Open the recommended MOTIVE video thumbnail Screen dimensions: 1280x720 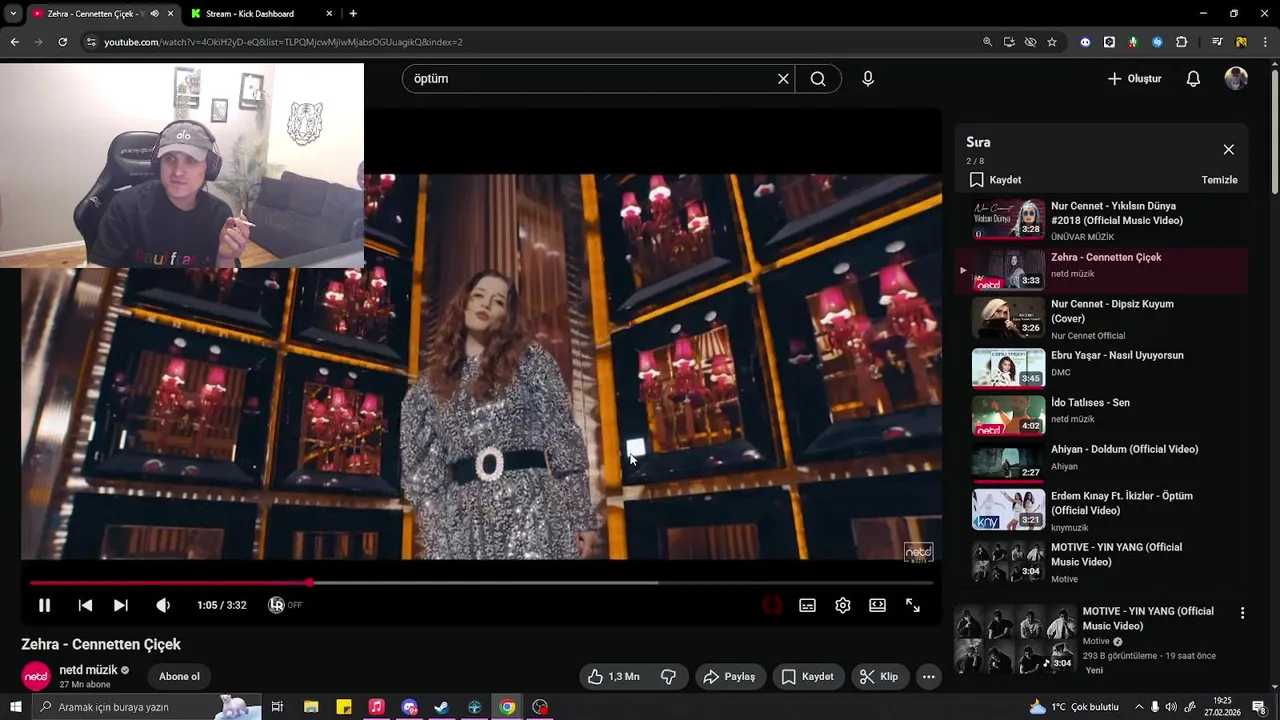point(1015,638)
